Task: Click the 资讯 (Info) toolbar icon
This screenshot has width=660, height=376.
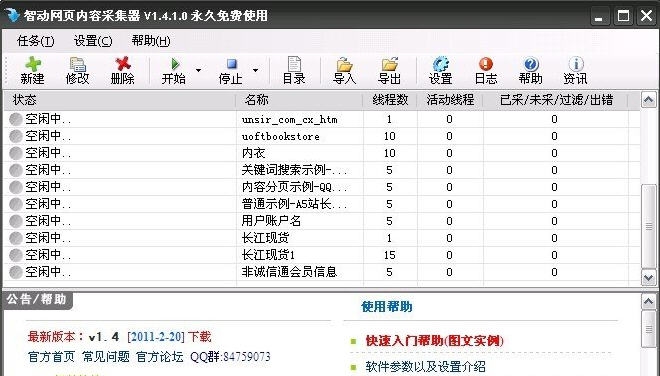Action: click(575, 64)
